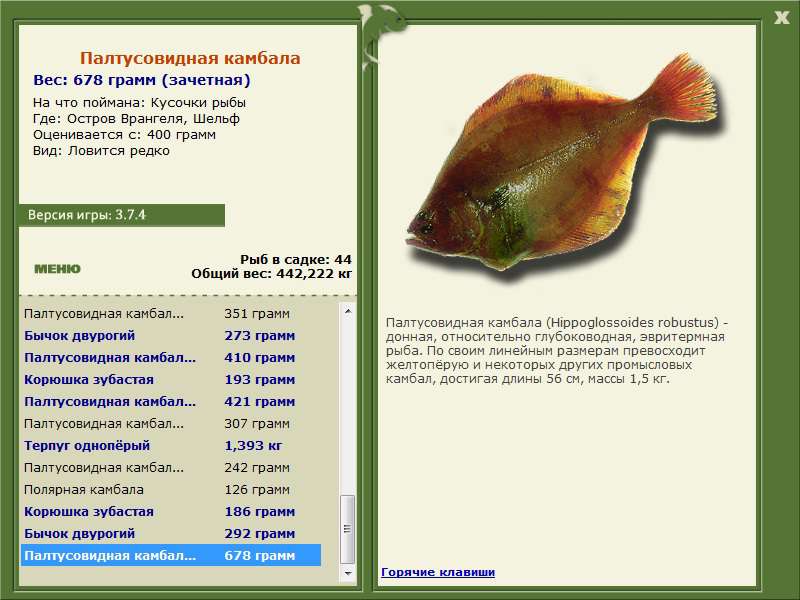This screenshot has width=800, height=600.
Task: Open the Горячие клавиши link
Action: [437, 572]
